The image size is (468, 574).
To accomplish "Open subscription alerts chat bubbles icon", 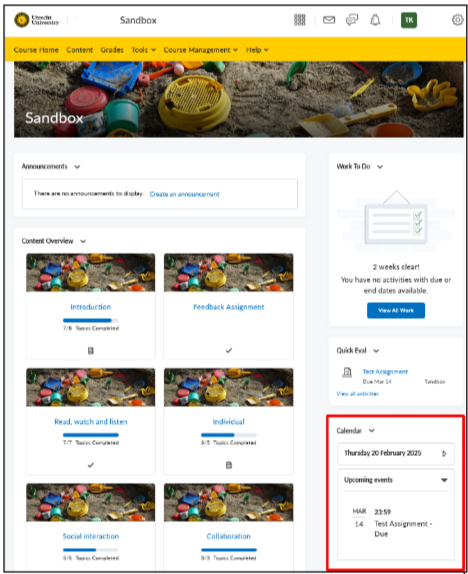I will tap(352, 20).
